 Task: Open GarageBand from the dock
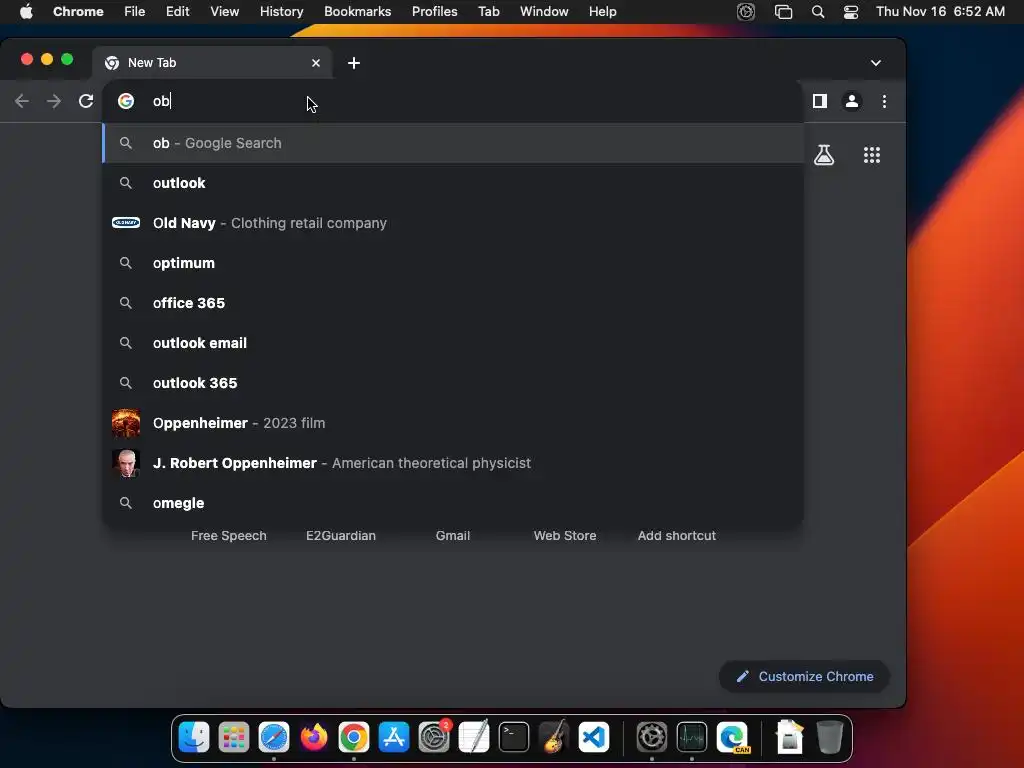pos(554,737)
